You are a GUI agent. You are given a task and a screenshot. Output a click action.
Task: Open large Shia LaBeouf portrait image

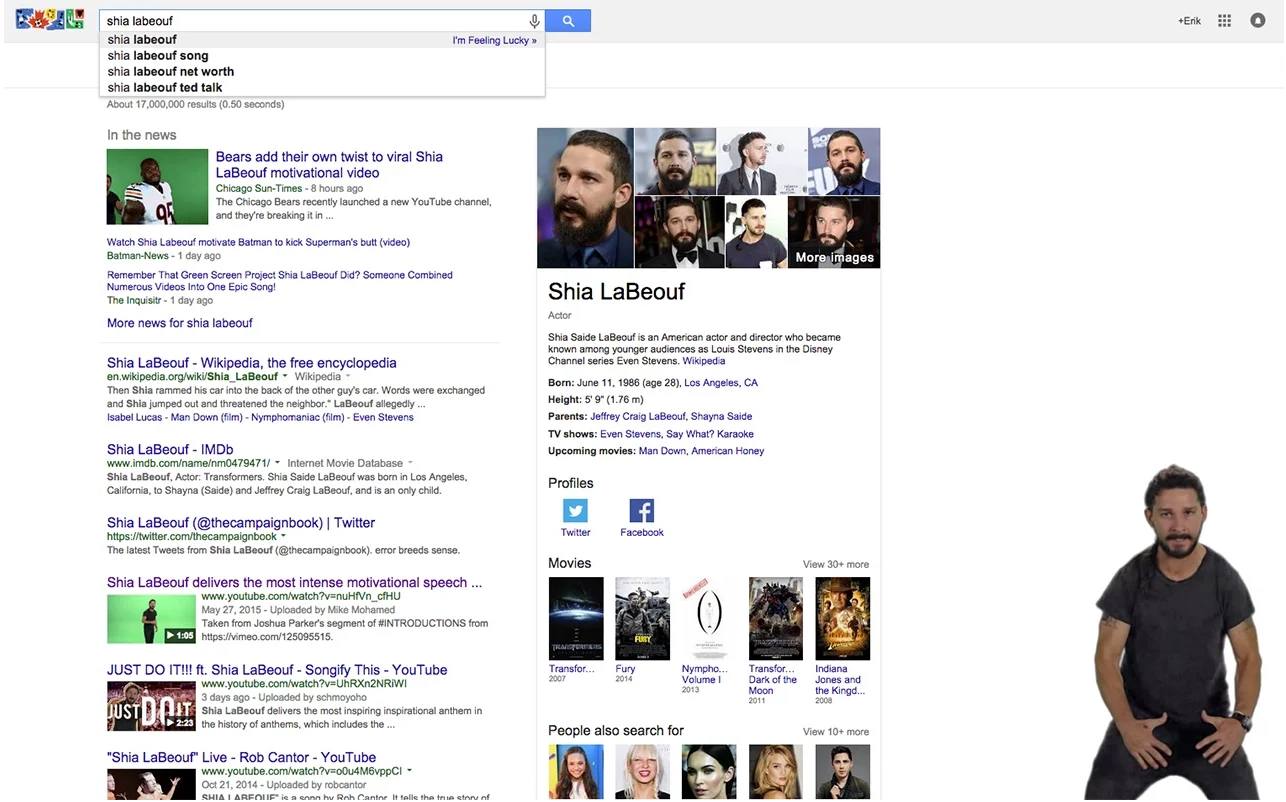click(x=585, y=198)
